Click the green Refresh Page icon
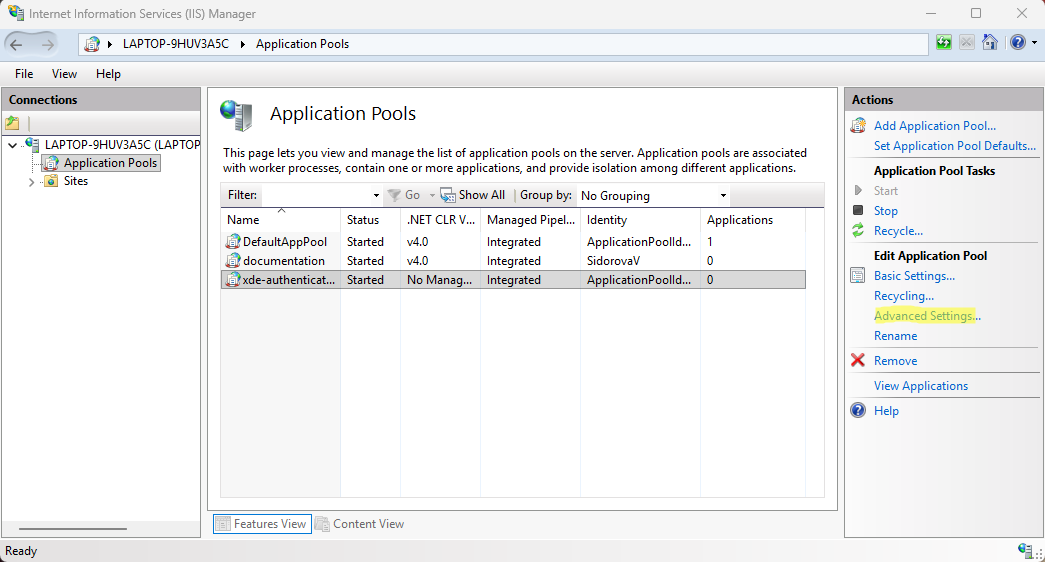1045x562 pixels. (944, 43)
